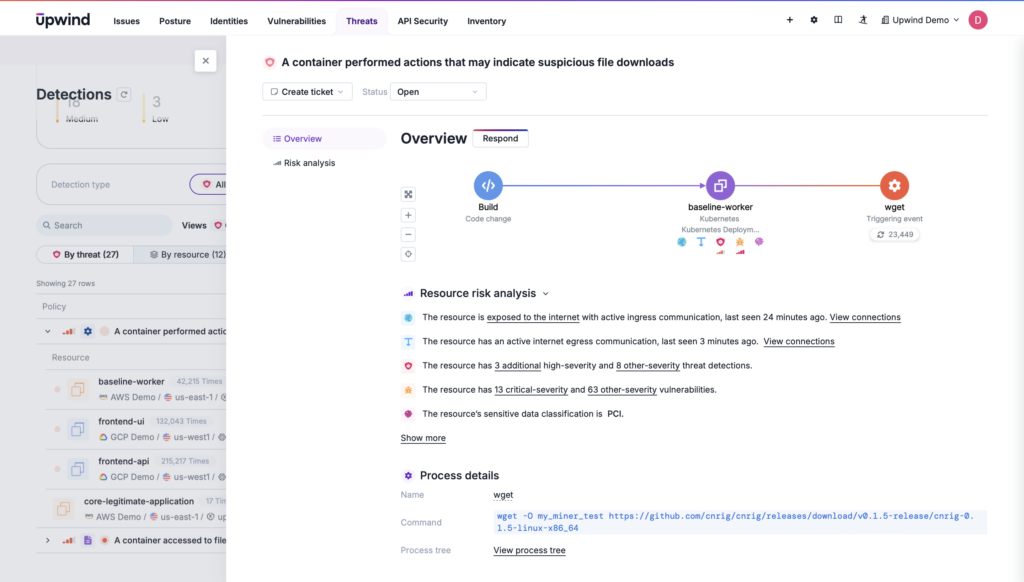Click the internet exposure globe icon under baseline-worker
This screenshot has height=582, width=1024.
click(x=680, y=243)
